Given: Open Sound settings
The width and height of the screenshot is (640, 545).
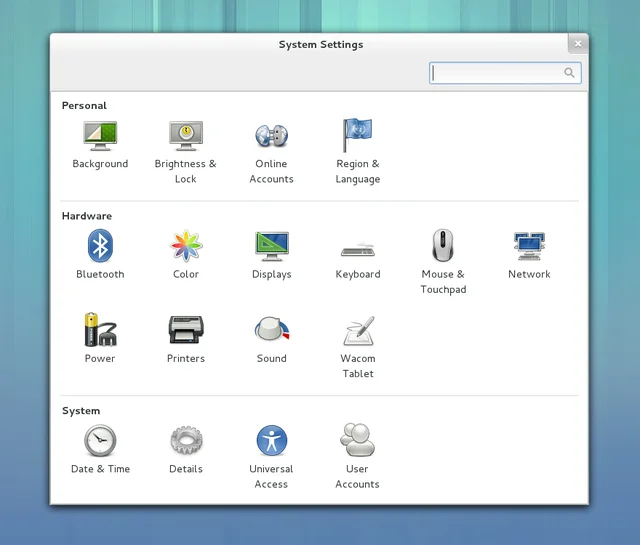Looking at the screenshot, I should click(271, 330).
